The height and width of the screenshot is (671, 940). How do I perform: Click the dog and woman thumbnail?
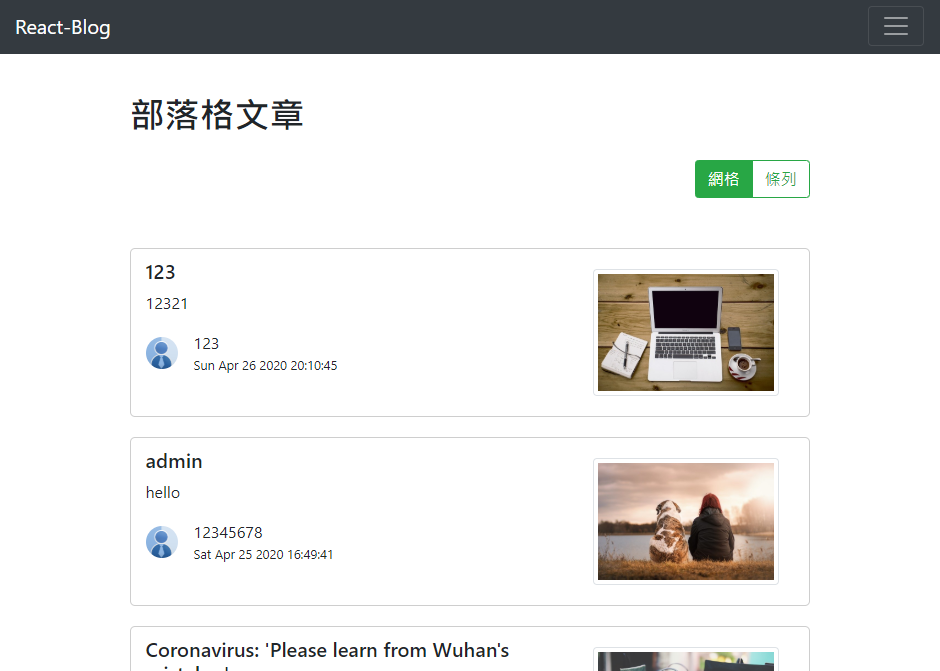click(x=686, y=521)
